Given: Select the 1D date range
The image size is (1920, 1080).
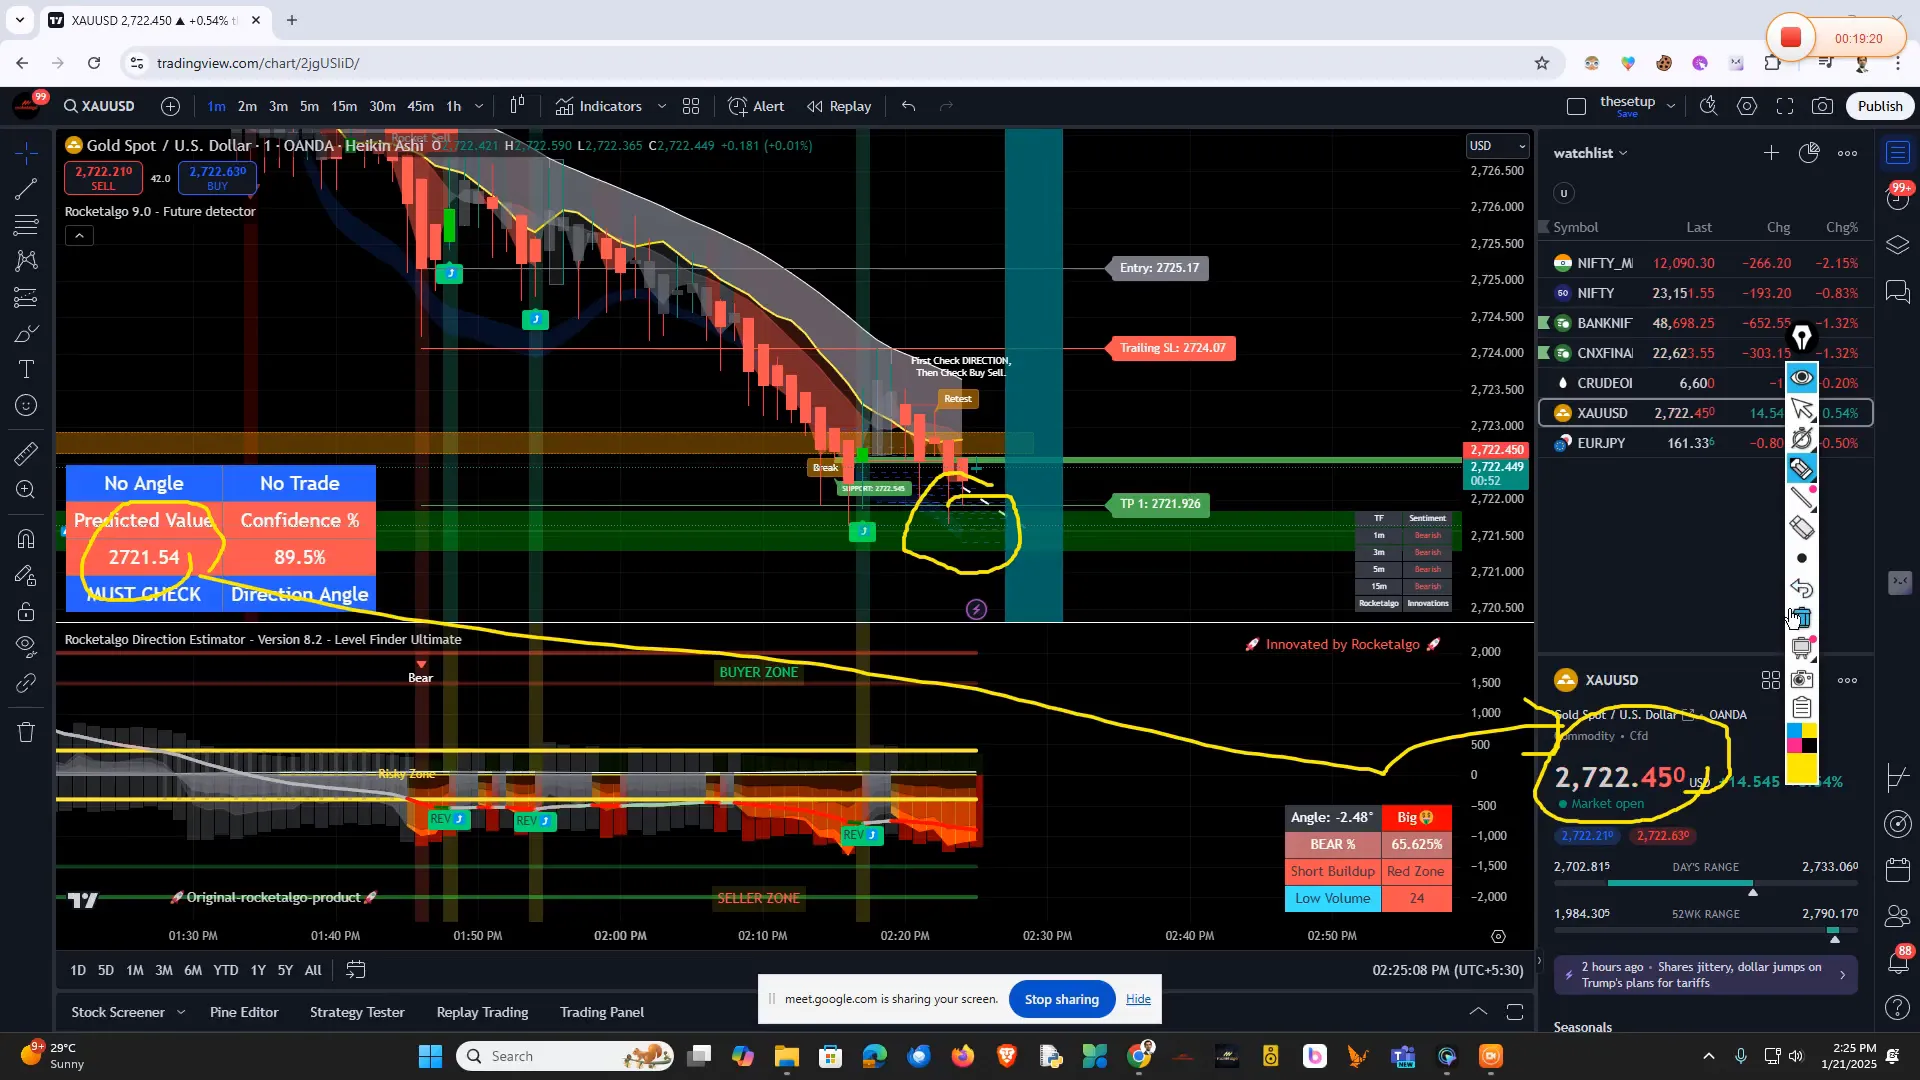Looking at the screenshot, I should (78, 970).
